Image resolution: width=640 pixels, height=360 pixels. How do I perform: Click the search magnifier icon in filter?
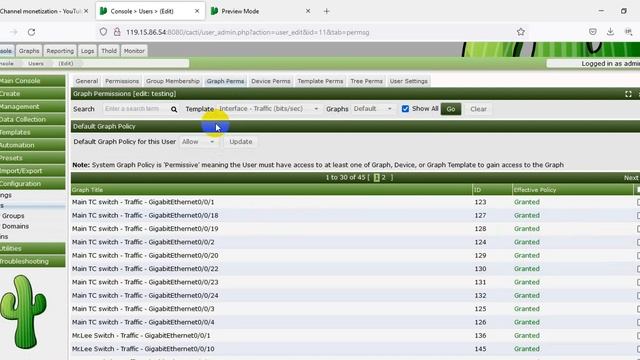point(174,109)
